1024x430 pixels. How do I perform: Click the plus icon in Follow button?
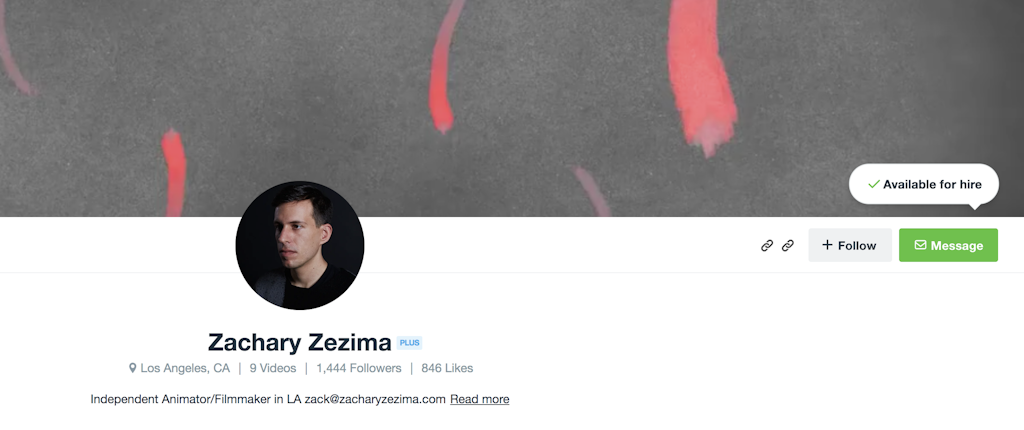tap(827, 245)
